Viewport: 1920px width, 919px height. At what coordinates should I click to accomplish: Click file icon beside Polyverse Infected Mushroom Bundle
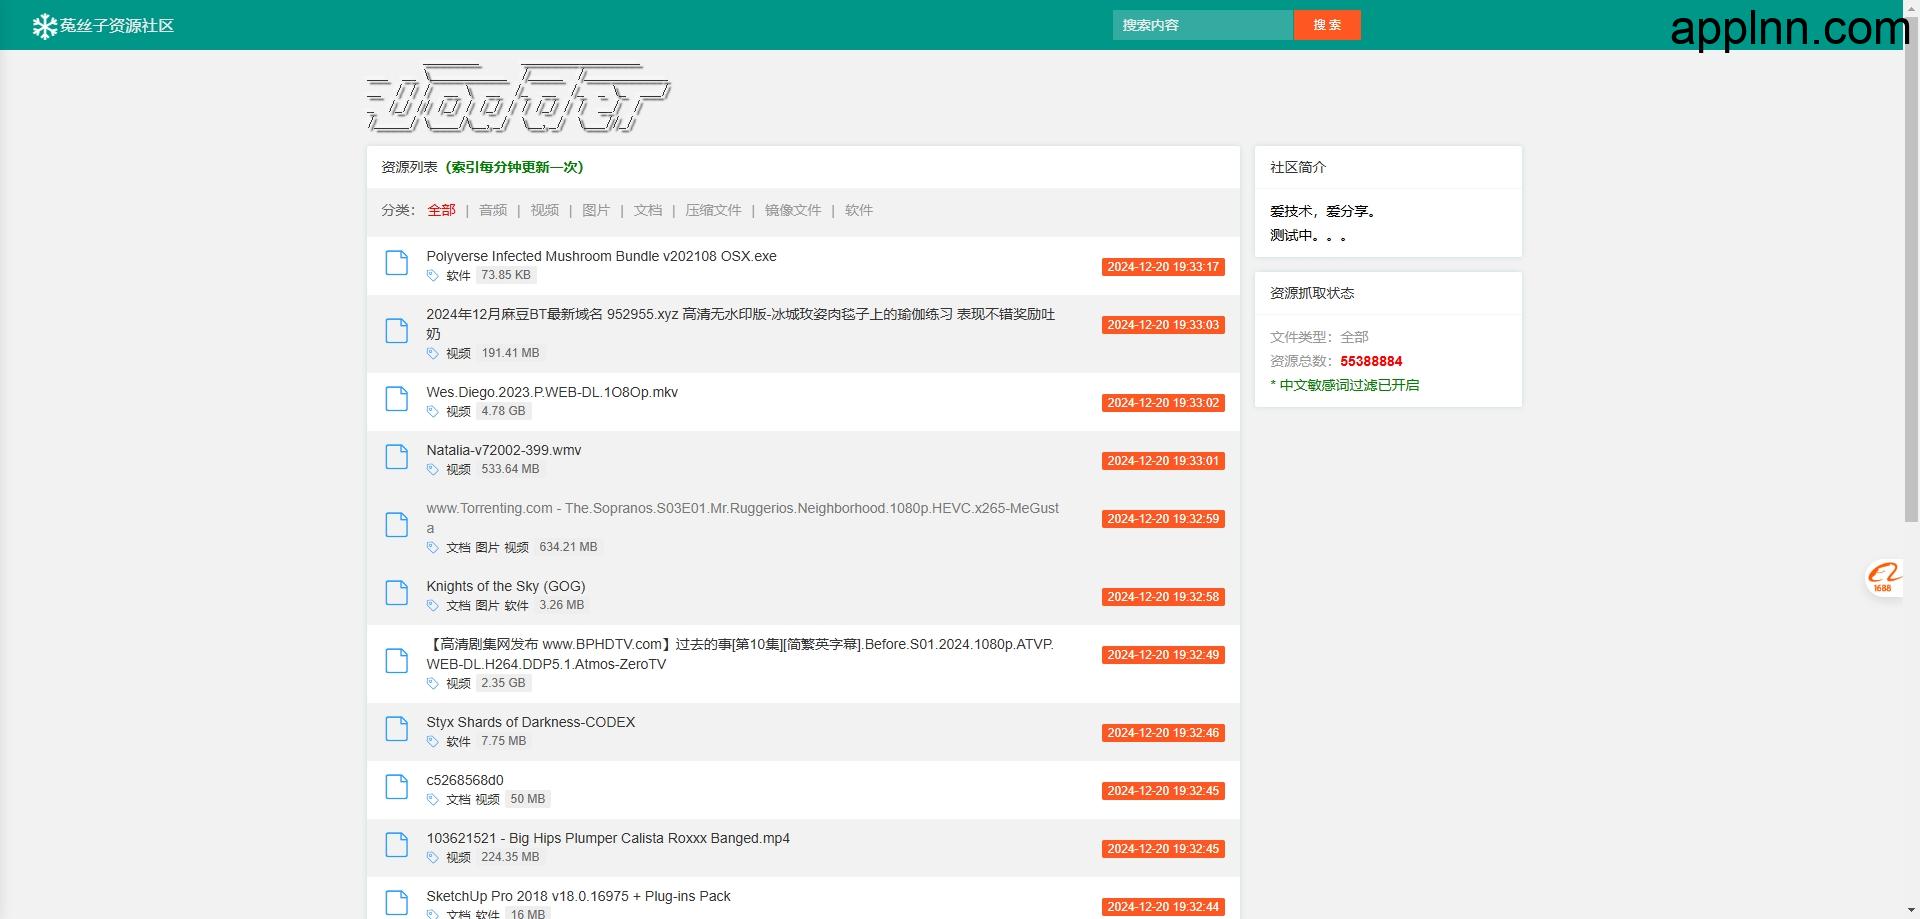pos(397,263)
